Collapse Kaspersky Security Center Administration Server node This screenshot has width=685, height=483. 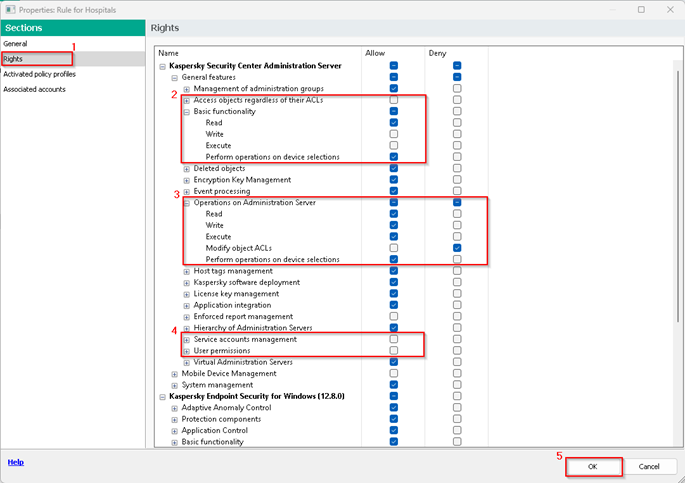163,66
